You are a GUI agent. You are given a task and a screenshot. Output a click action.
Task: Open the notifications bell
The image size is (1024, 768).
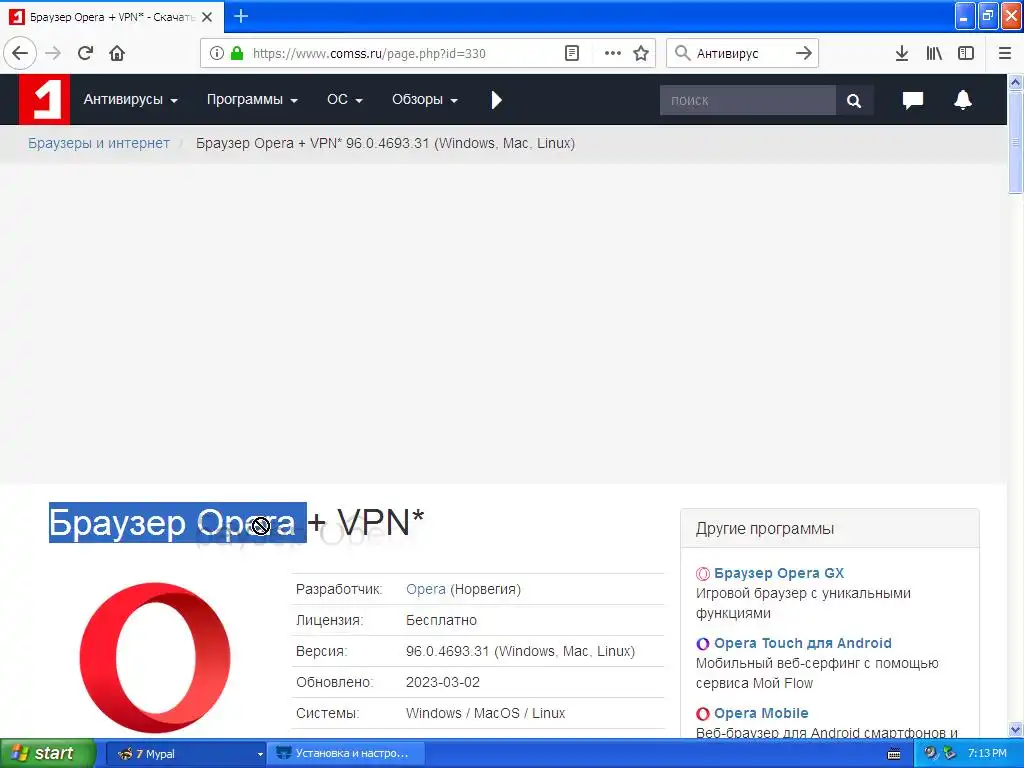click(x=963, y=100)
